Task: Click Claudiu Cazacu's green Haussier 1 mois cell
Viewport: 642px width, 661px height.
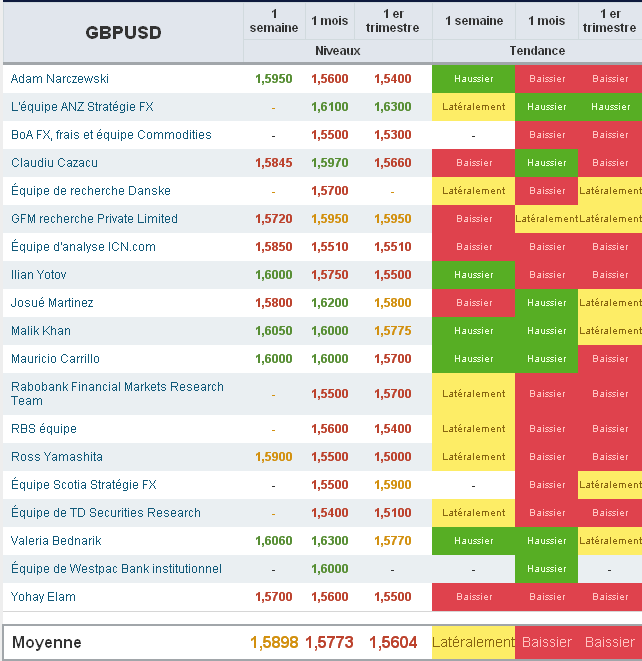Action: coord(546,163)
